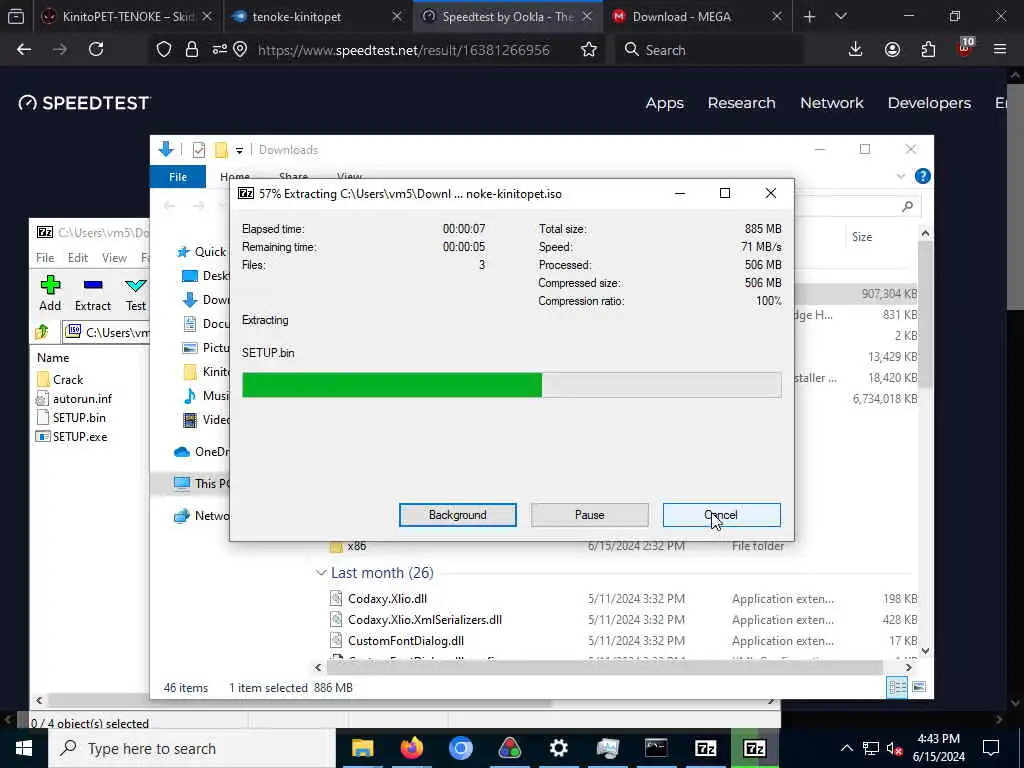Switch to KinitoPET-TENOKE browser tab
Image resolution: width=1024 pixels, height=768 pixels.
(127, 16)
